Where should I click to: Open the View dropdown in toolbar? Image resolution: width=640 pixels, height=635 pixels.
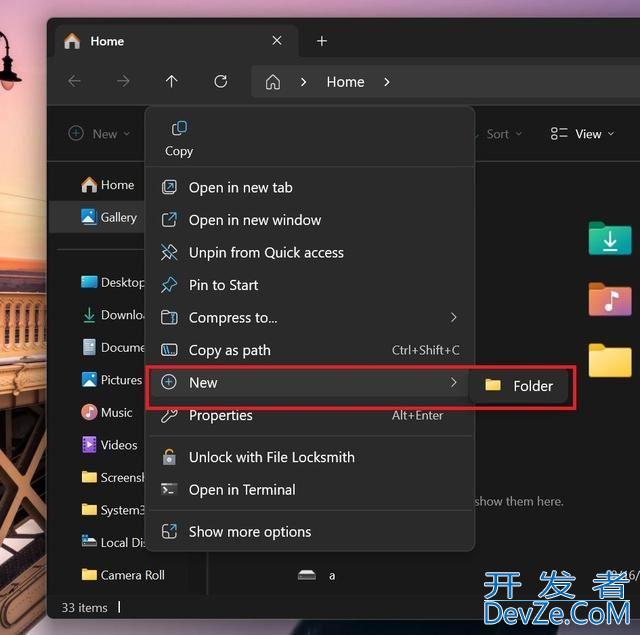(x=582, y=134)
